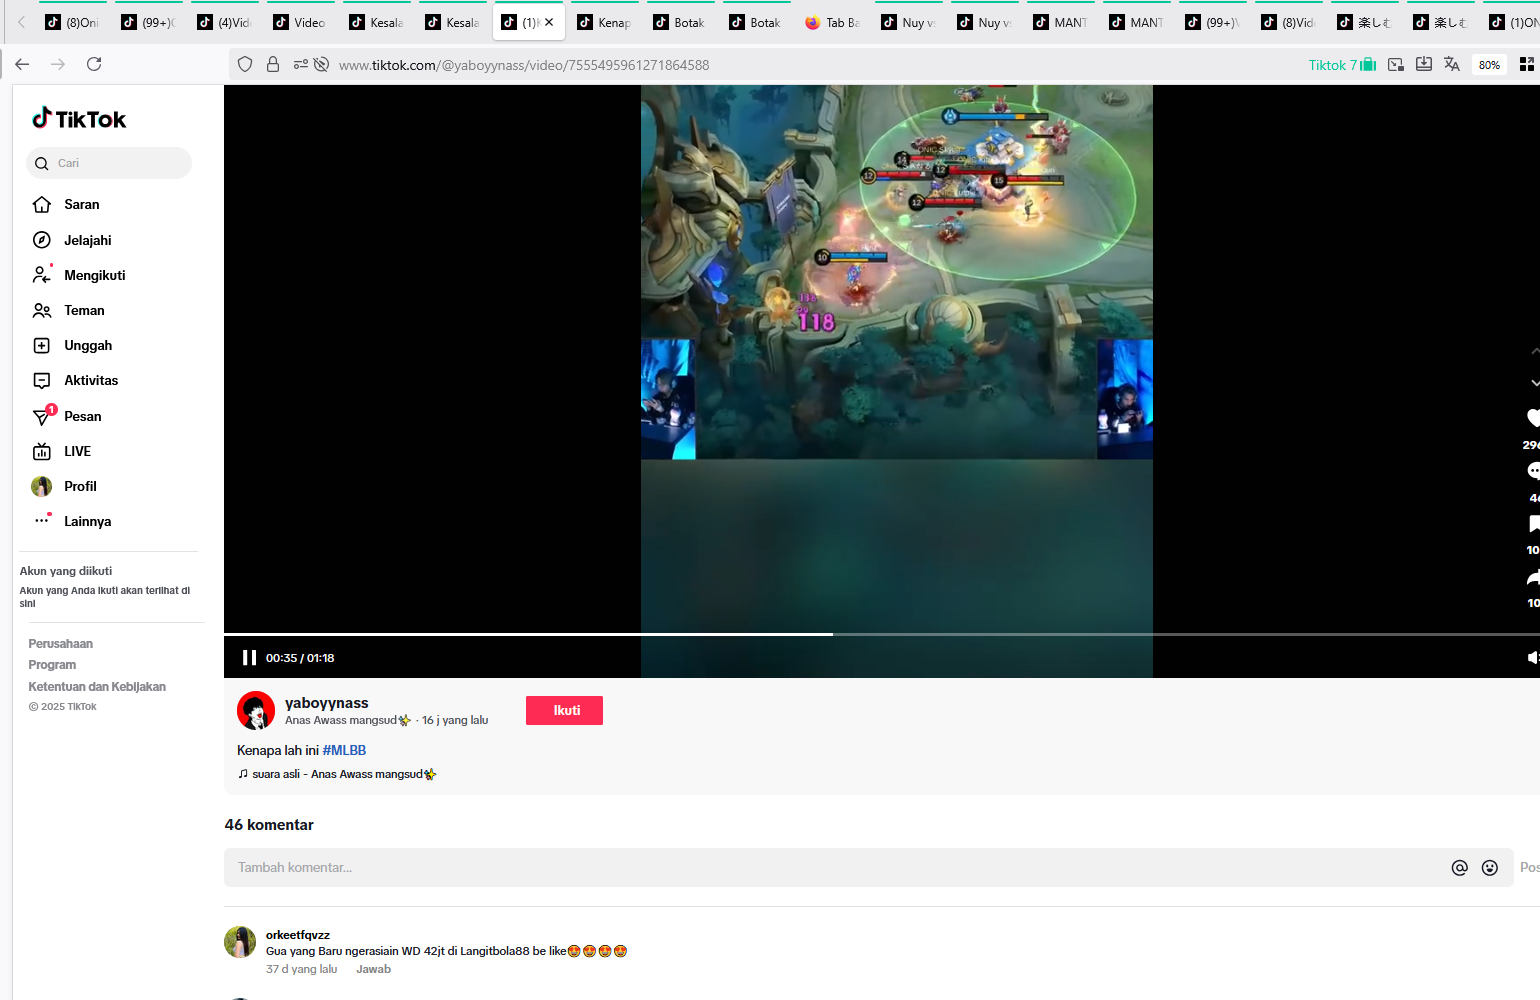This screenshot has width=1540, height=1000.
Task: Open the Saran home feed
Action: (x=66, y=204)
